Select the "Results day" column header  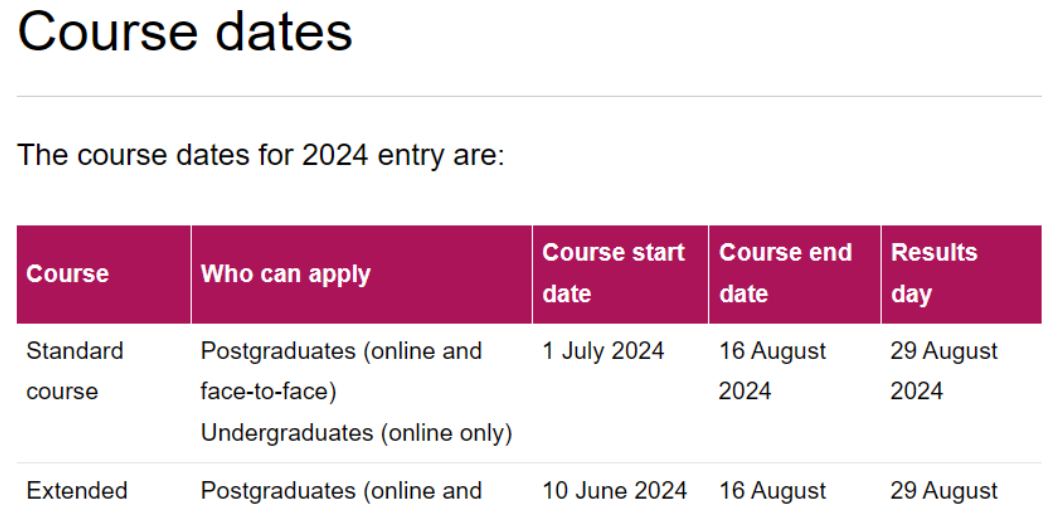[x=934, y=273]
